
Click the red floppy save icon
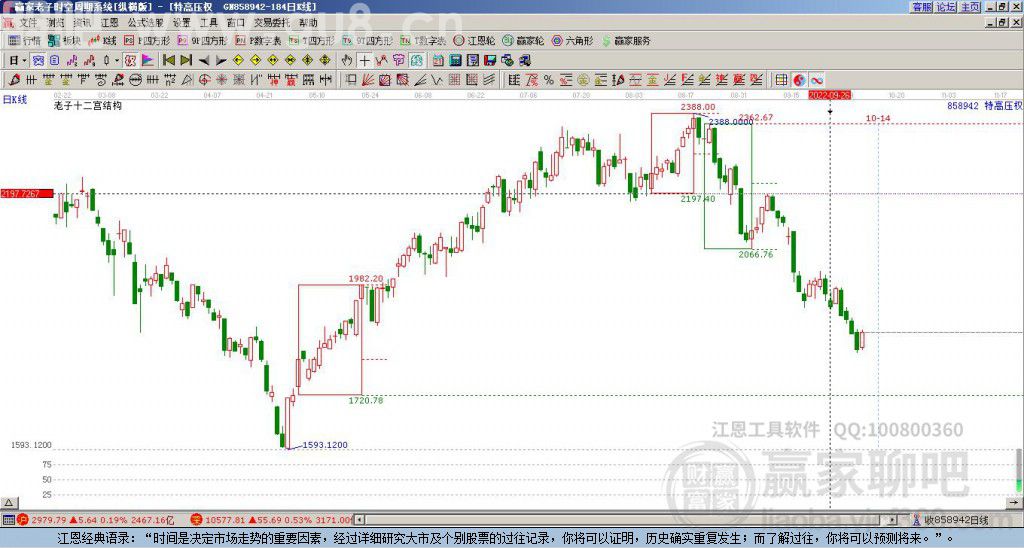pos(490,61)
